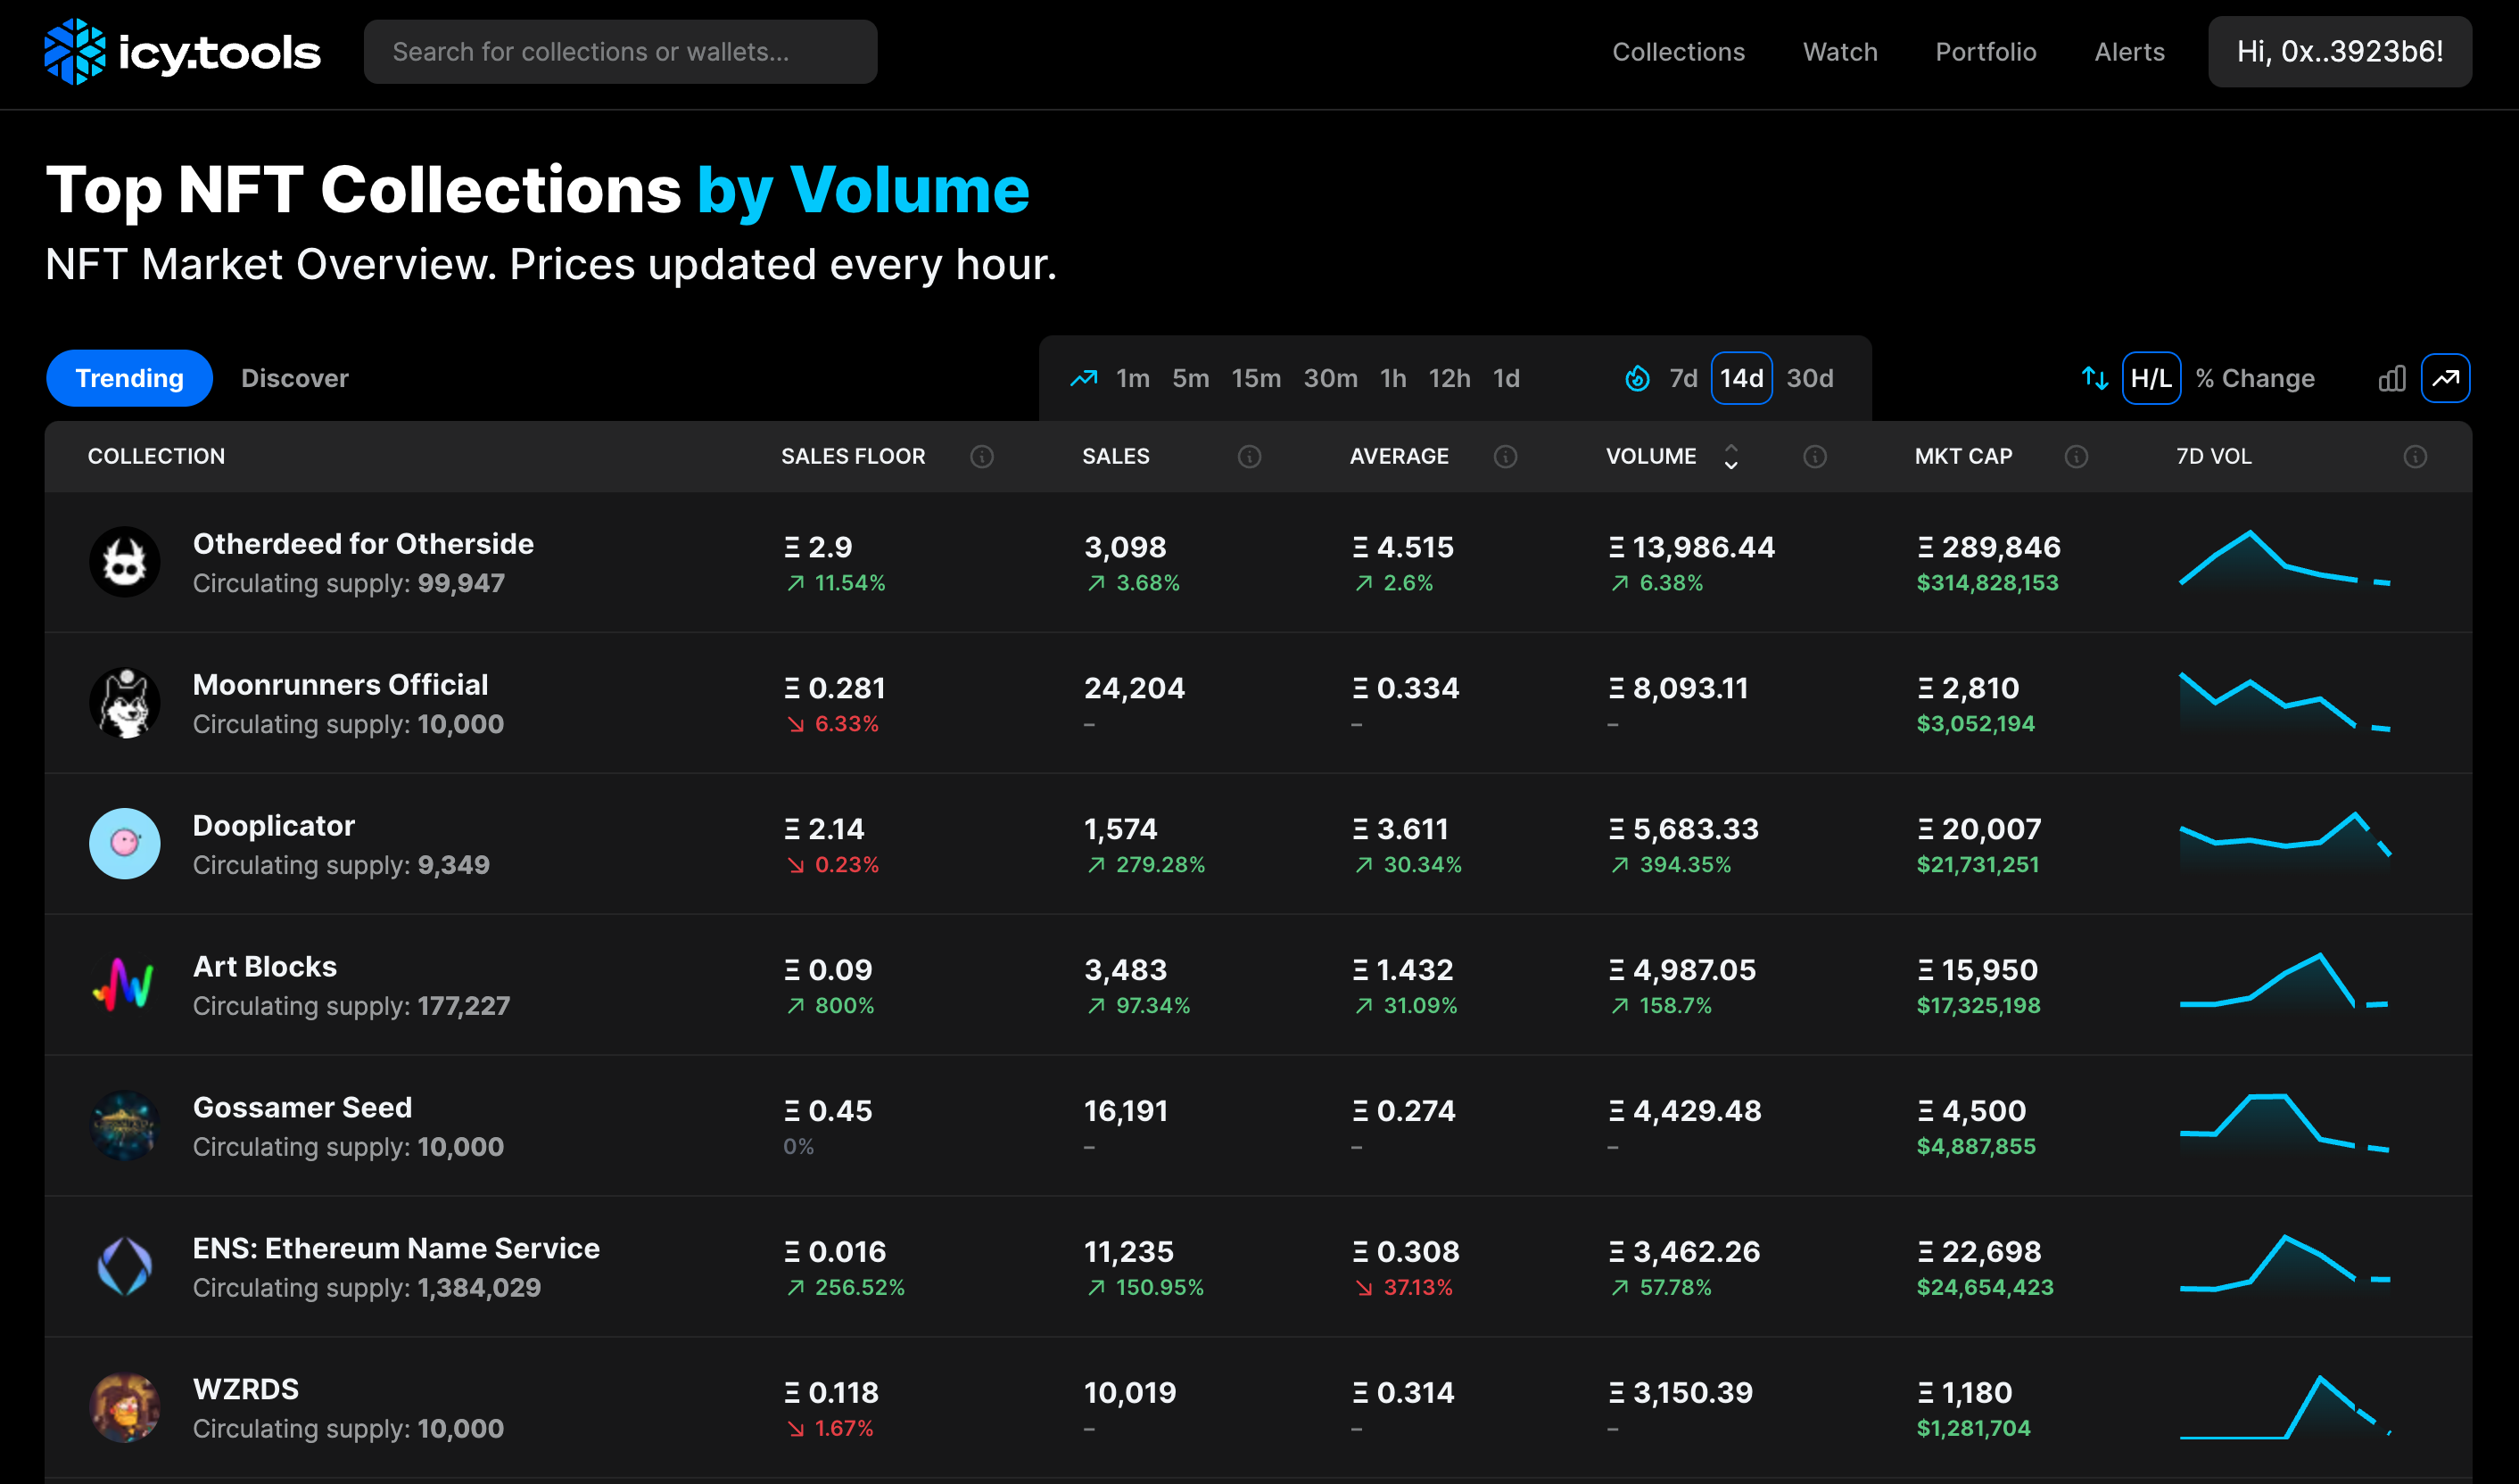Select the 14d time range
This screenshot has width=2519, height=1484.
[1741, 378]
